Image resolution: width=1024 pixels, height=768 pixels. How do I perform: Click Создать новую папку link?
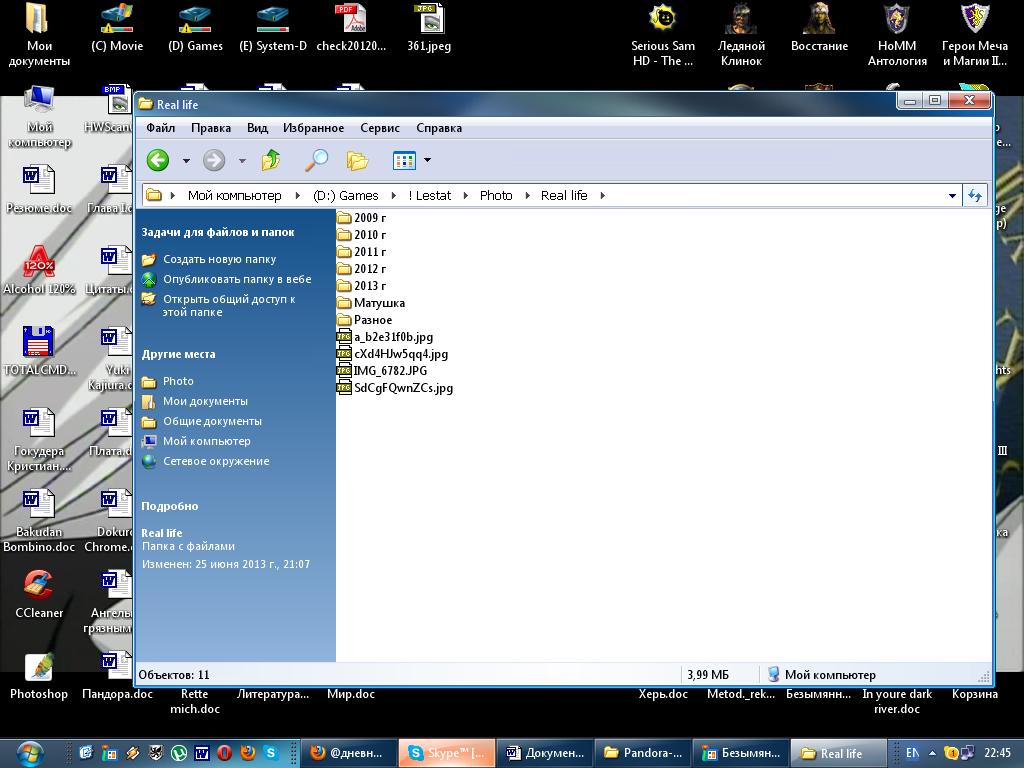coord(219,259)
